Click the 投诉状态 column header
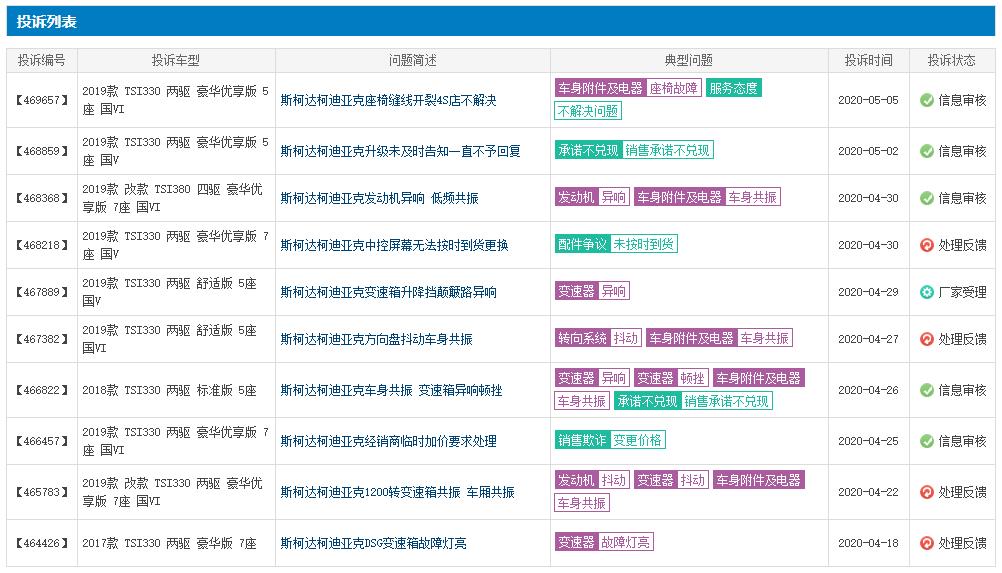This screenshot has height=573, width=1002. pos(952,61)
